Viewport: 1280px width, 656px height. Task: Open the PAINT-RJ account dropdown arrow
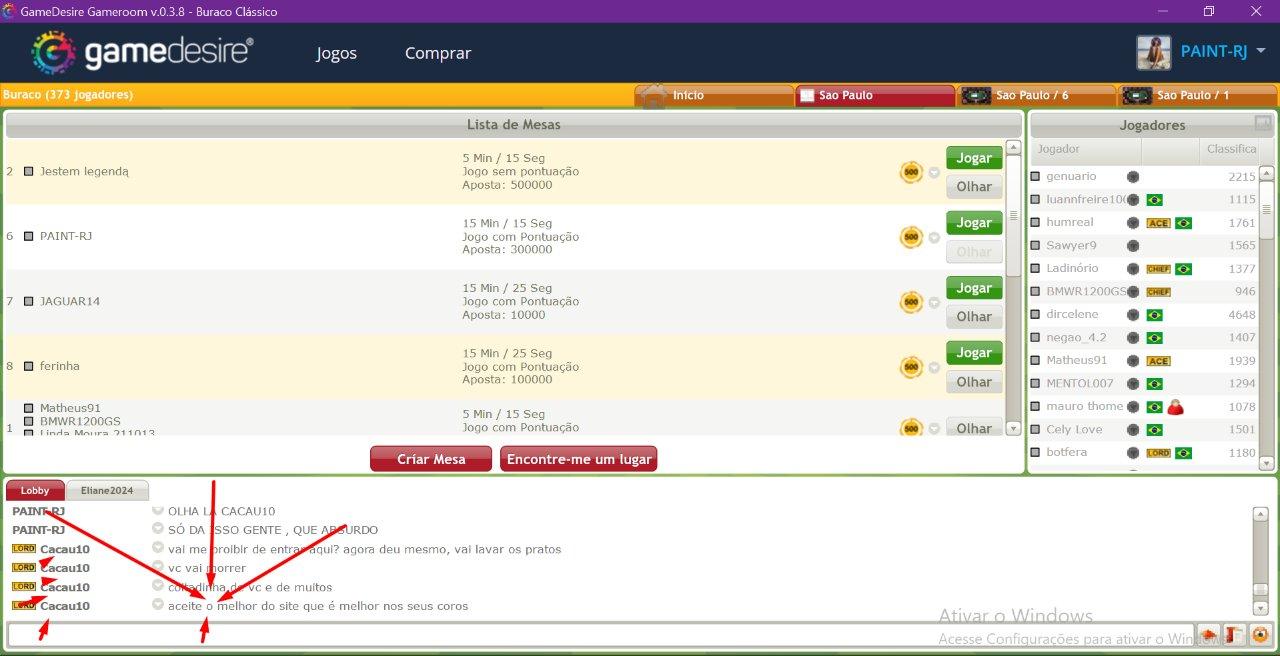point(1261,51)
